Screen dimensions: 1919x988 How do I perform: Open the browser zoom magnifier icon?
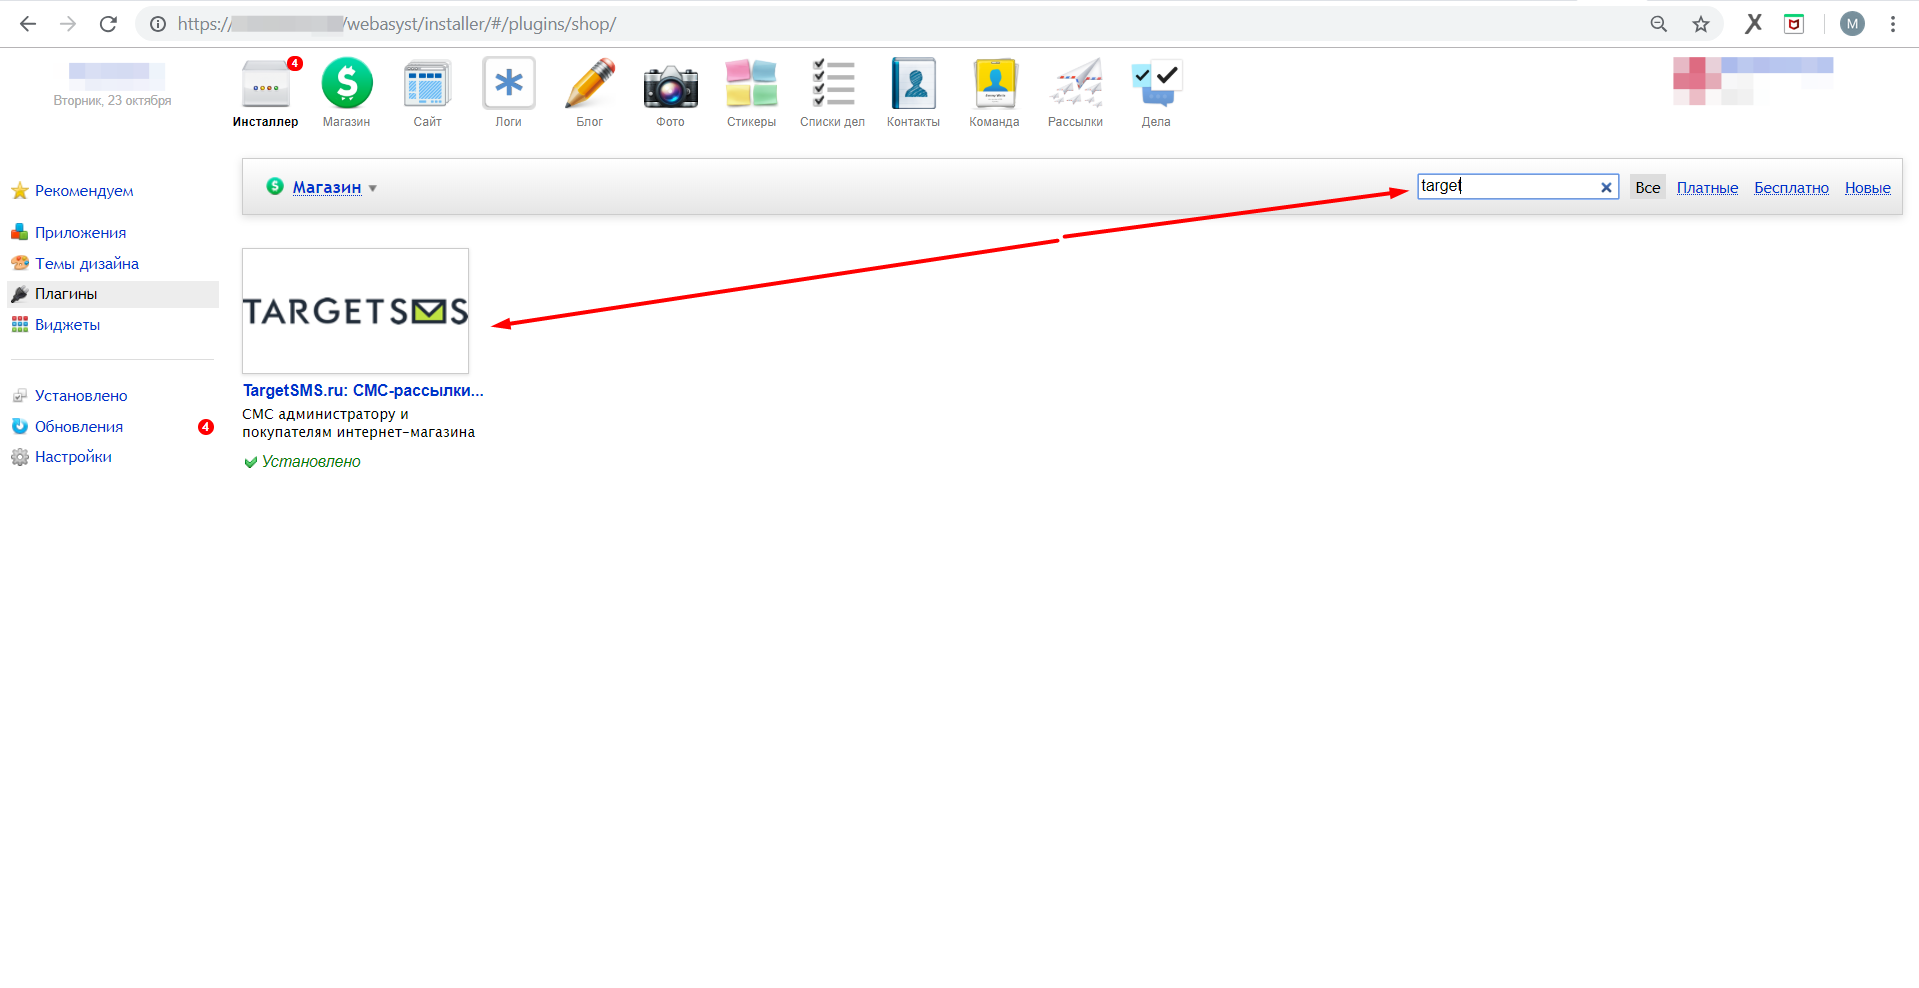coord(1659,24)
